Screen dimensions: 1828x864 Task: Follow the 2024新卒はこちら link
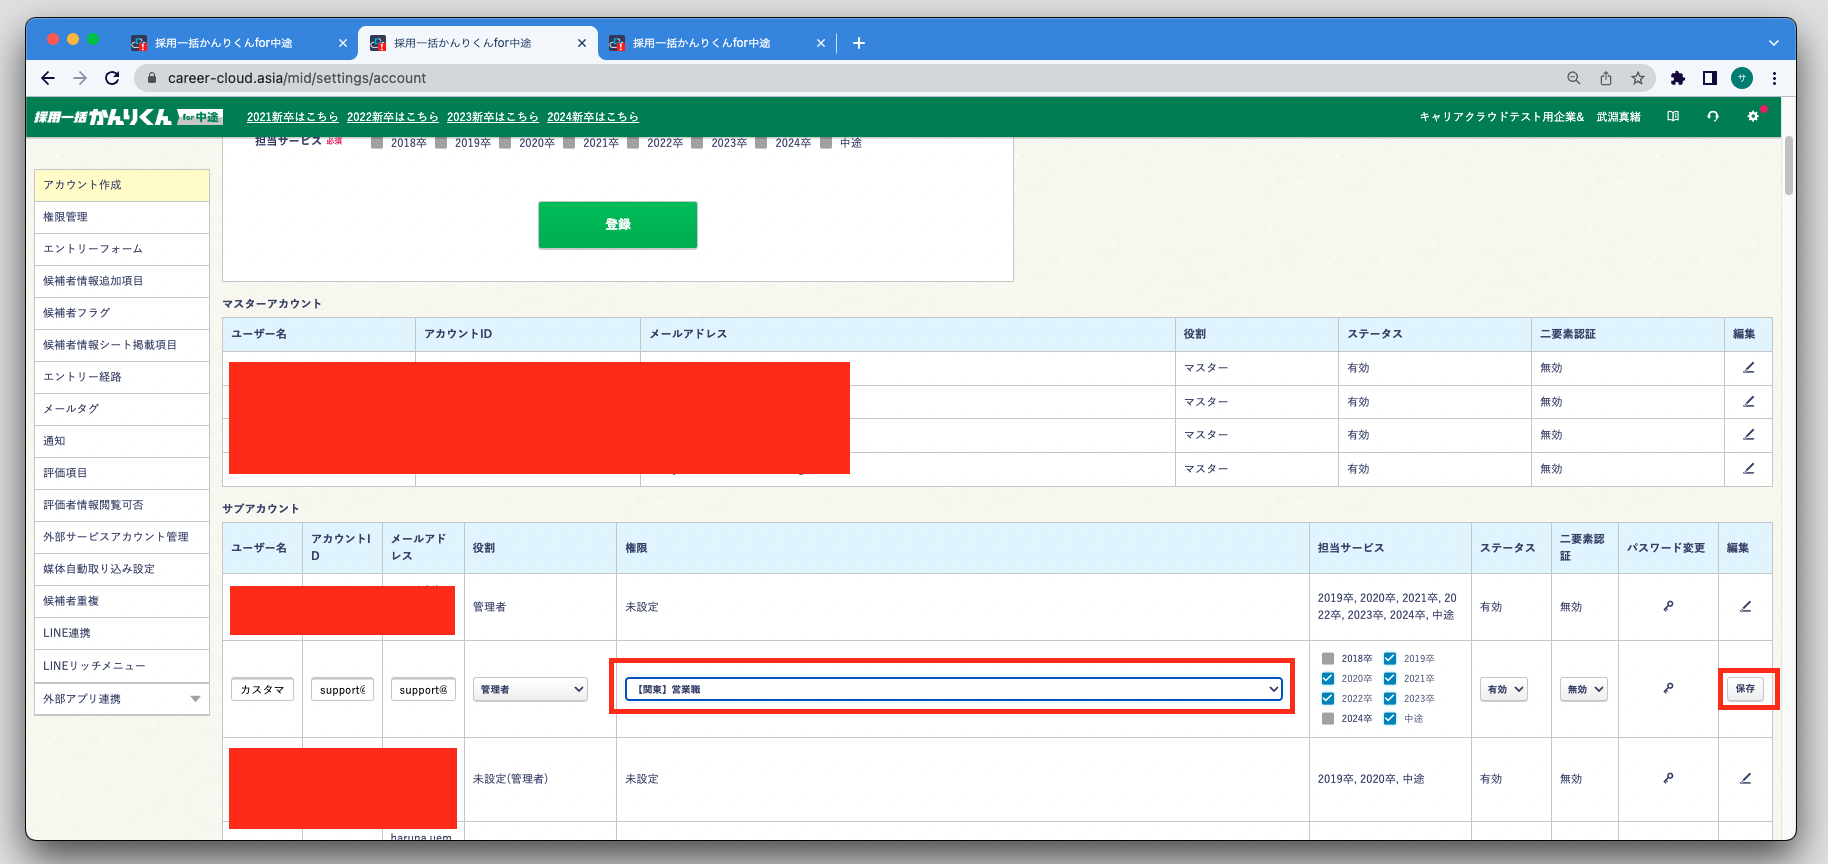[x=592, y=117]
